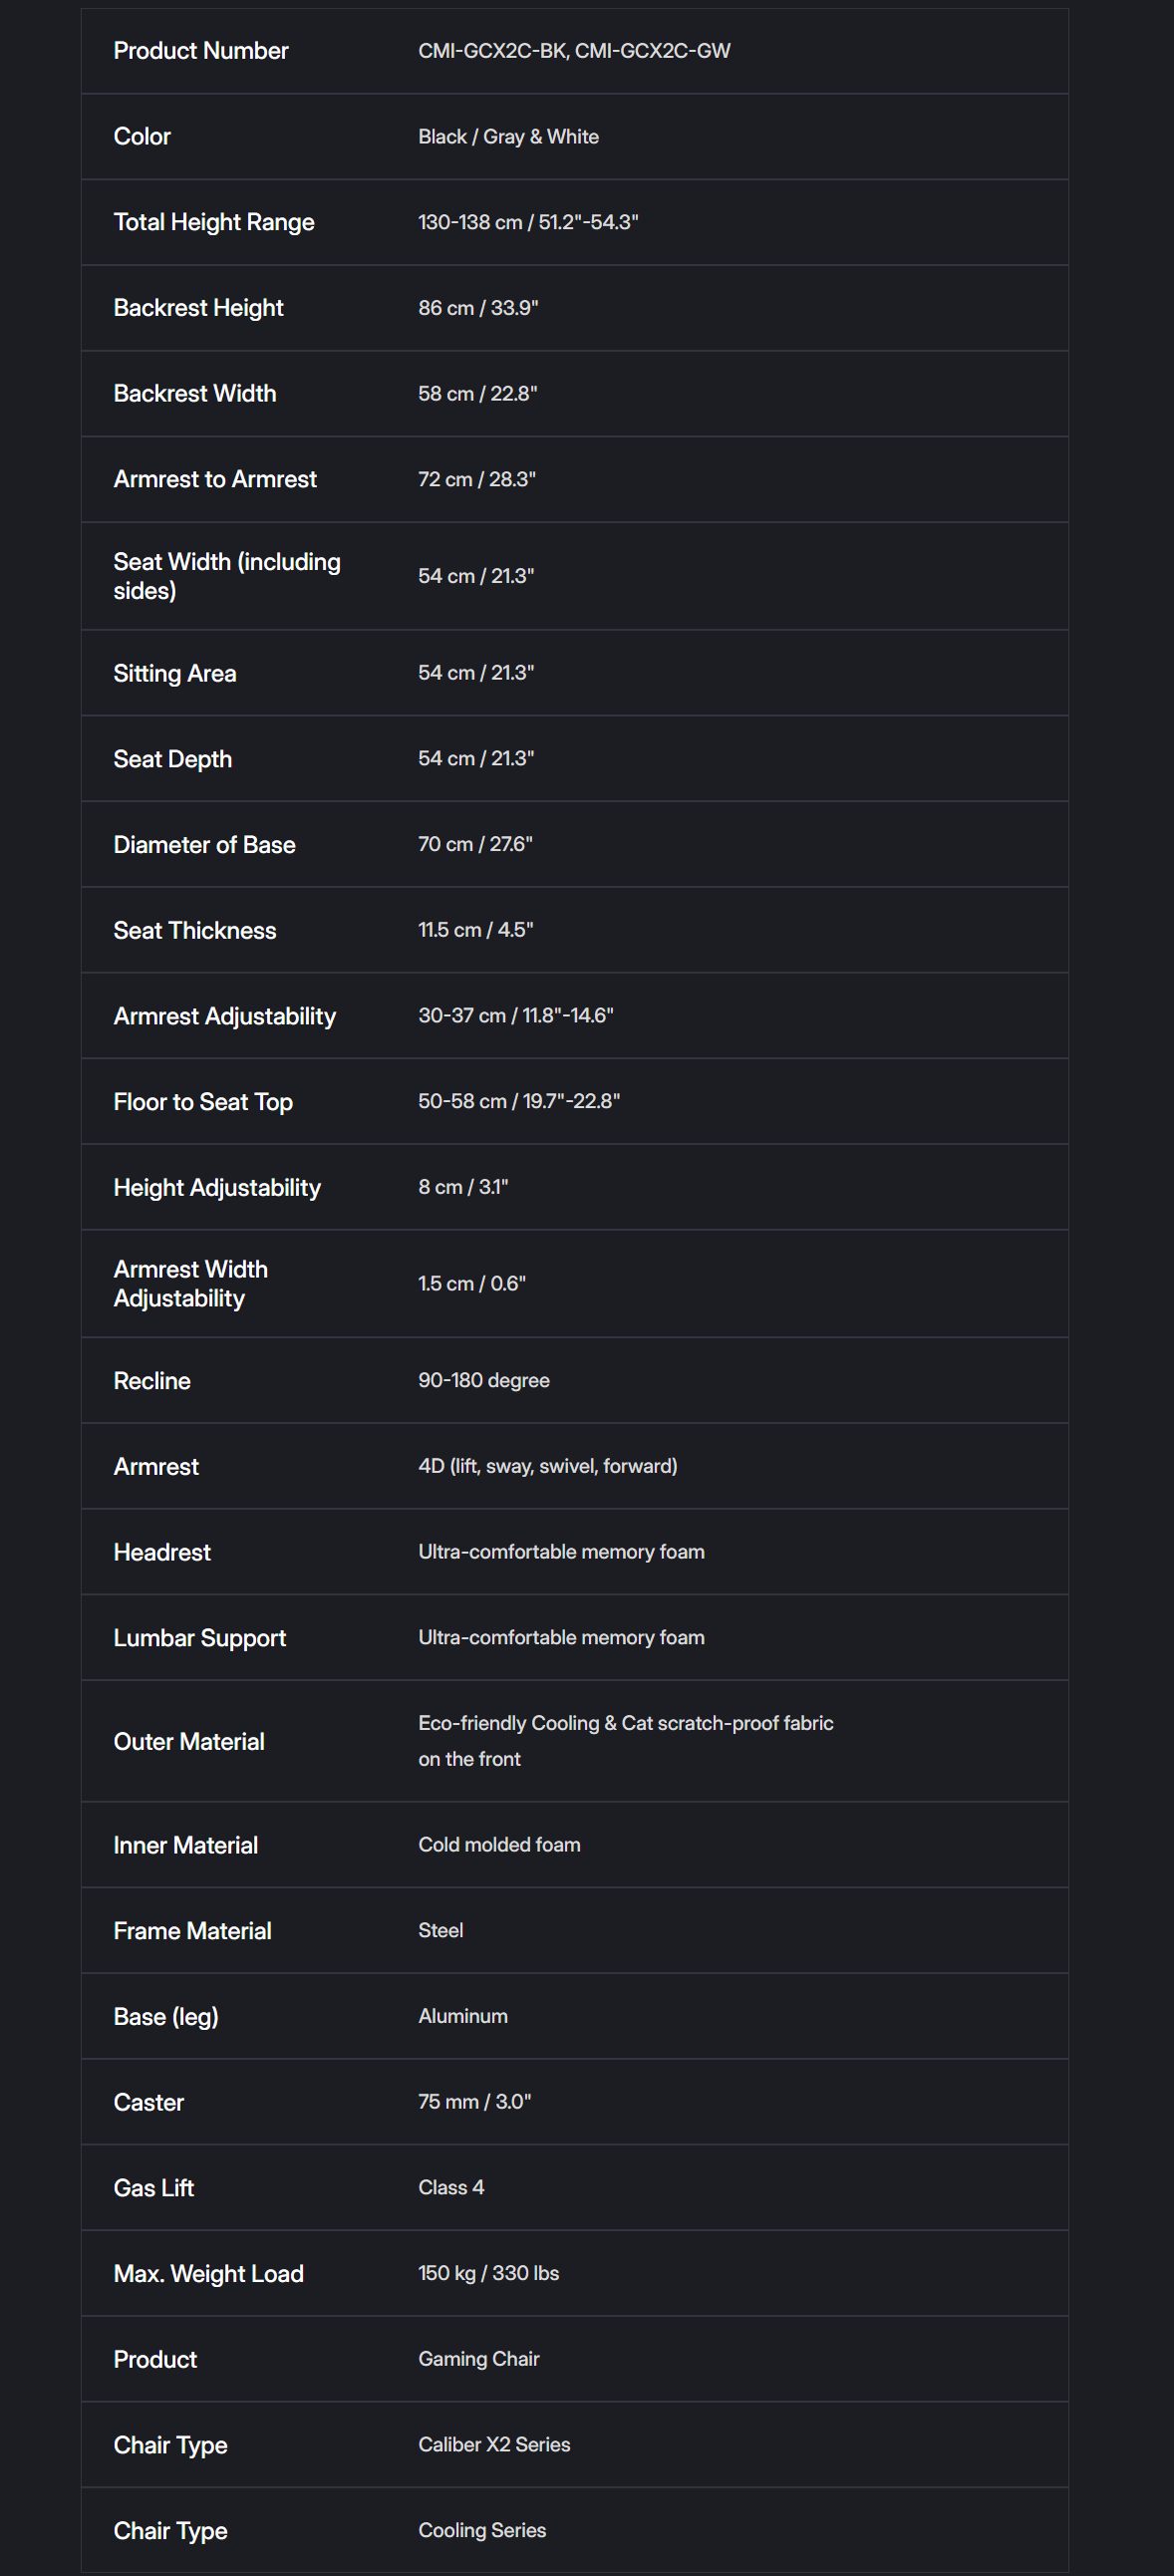Click the Recline value 90-180 degree
This screenshot has width=1174, height=2576.
click(x=483, y=1380)
